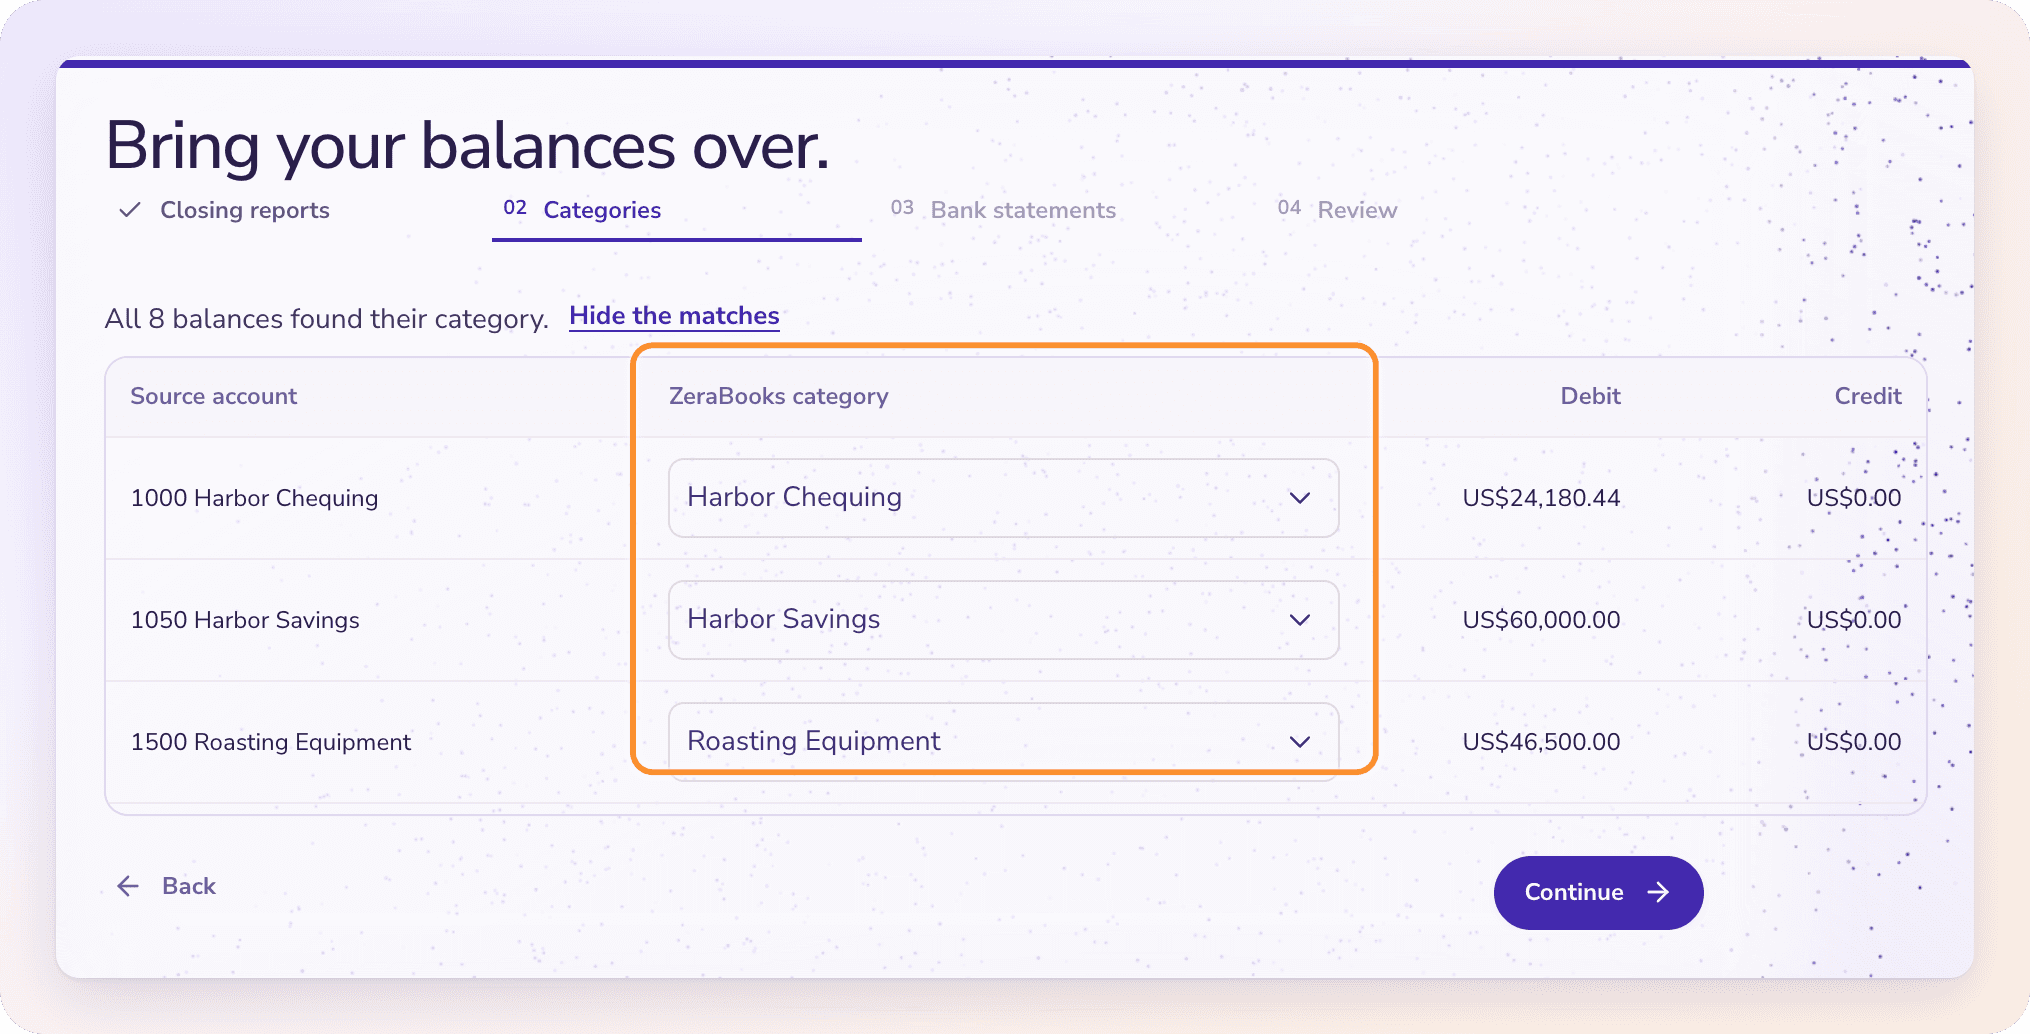Click the chevron in Roasting Equipment dropdown
This screenshot has width=2030, height=1034.
click(1299, 742)
